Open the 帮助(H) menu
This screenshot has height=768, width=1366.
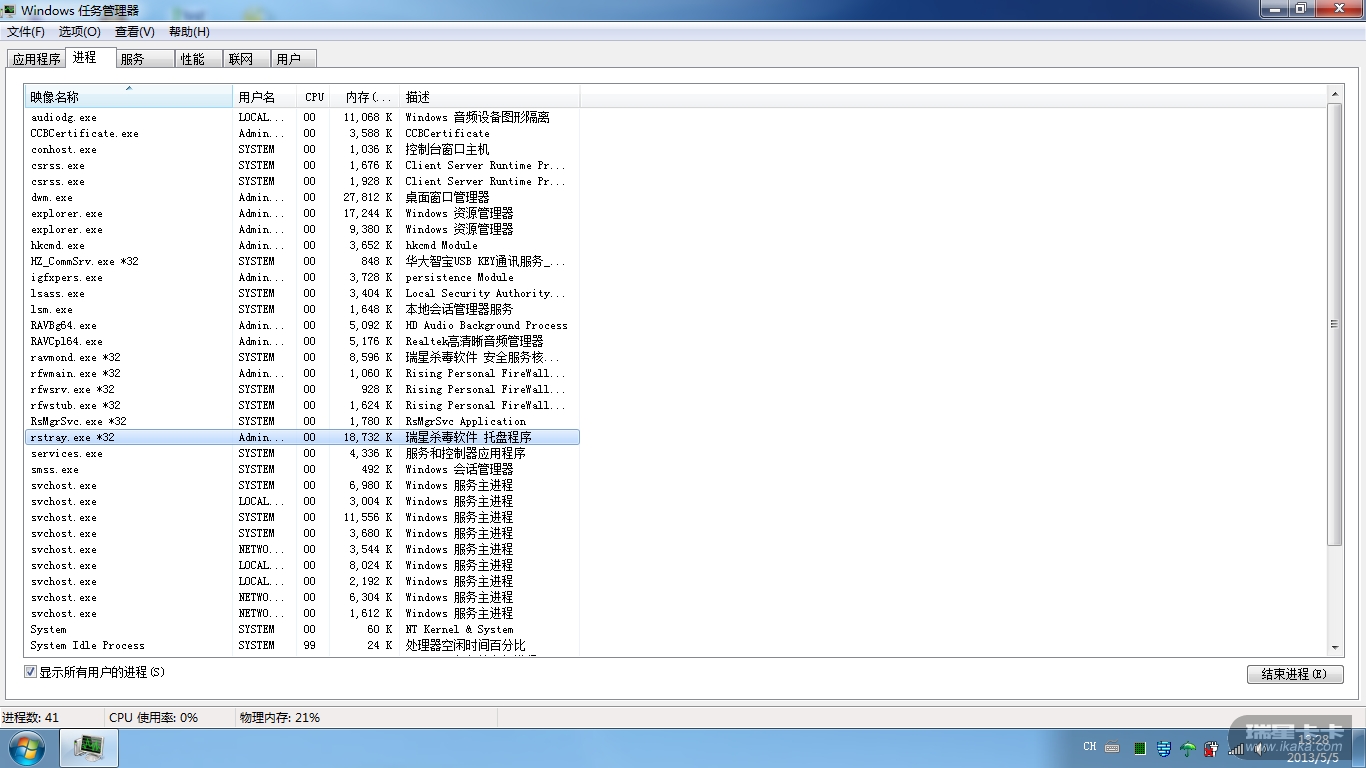(189, 32)
